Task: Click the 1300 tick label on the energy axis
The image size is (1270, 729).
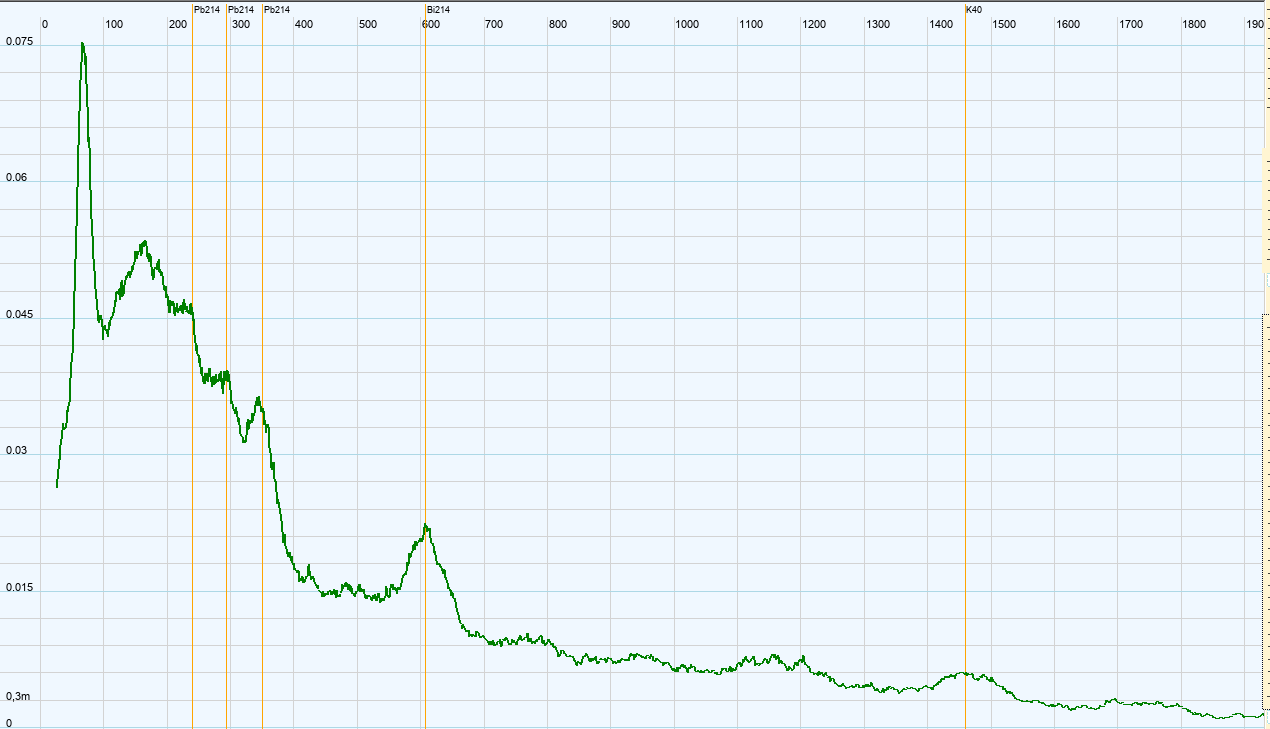Action: (878, 24)
